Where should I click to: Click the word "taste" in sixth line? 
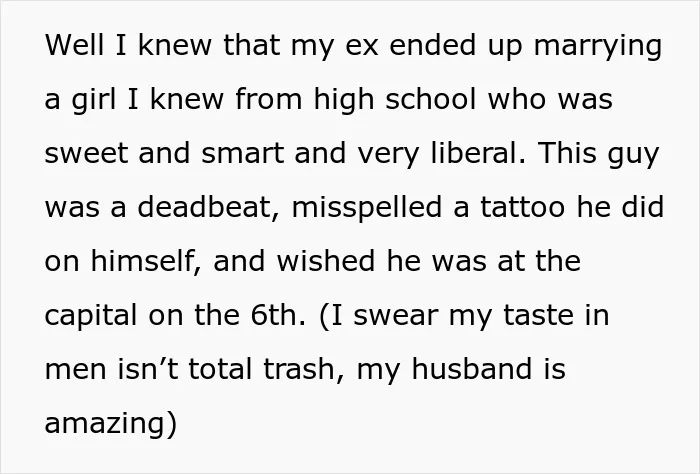click(538, 316)
